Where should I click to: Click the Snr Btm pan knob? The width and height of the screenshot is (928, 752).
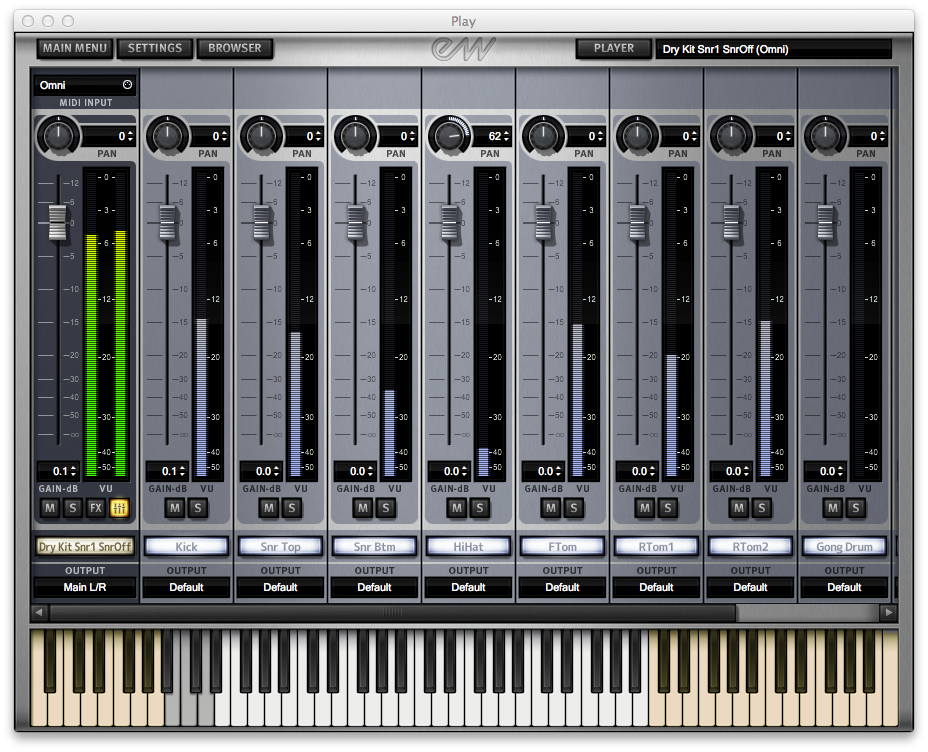(354, 134)
